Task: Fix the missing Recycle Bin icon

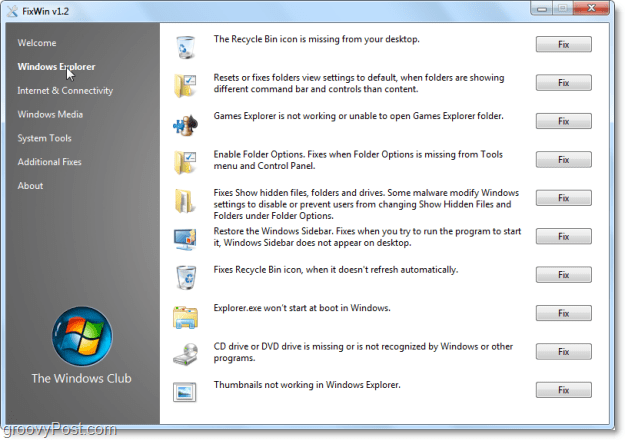Action: [564, 44]
